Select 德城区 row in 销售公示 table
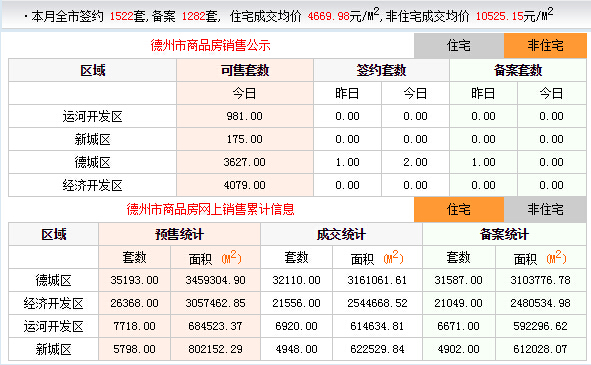 pyautogui.click(x=297, y=162)
